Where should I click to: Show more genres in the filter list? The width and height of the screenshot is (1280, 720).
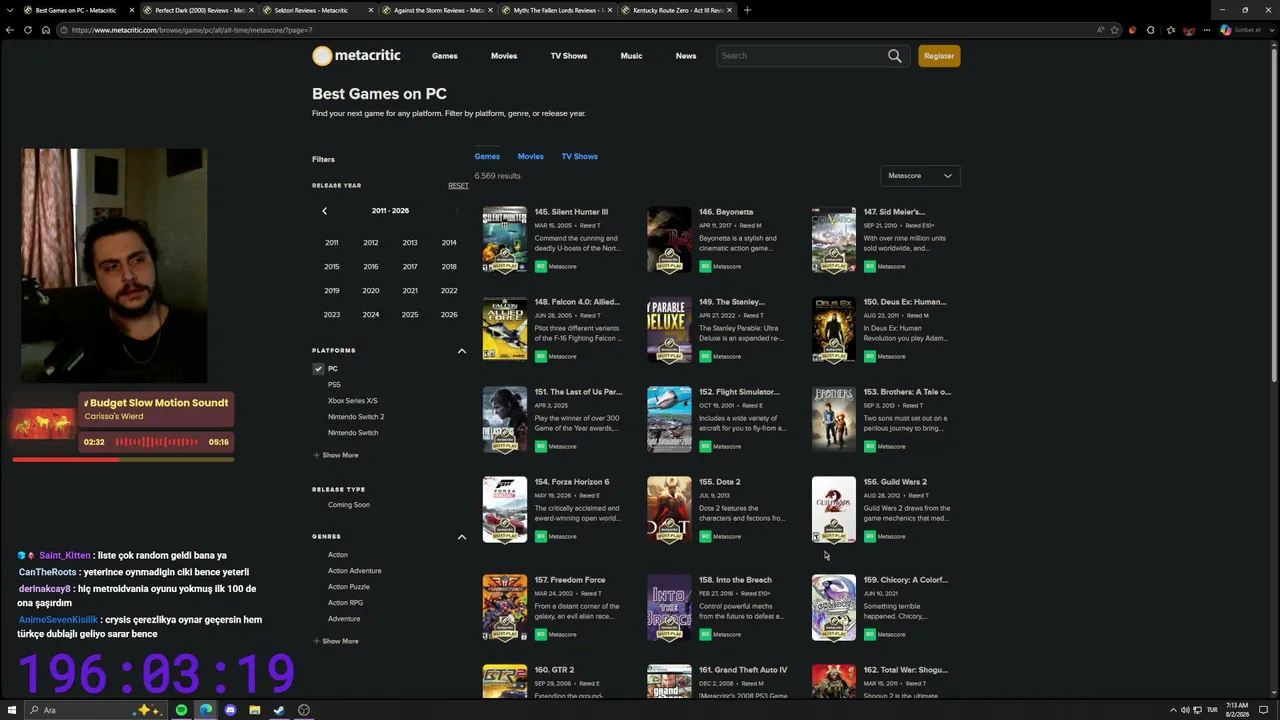336,641
